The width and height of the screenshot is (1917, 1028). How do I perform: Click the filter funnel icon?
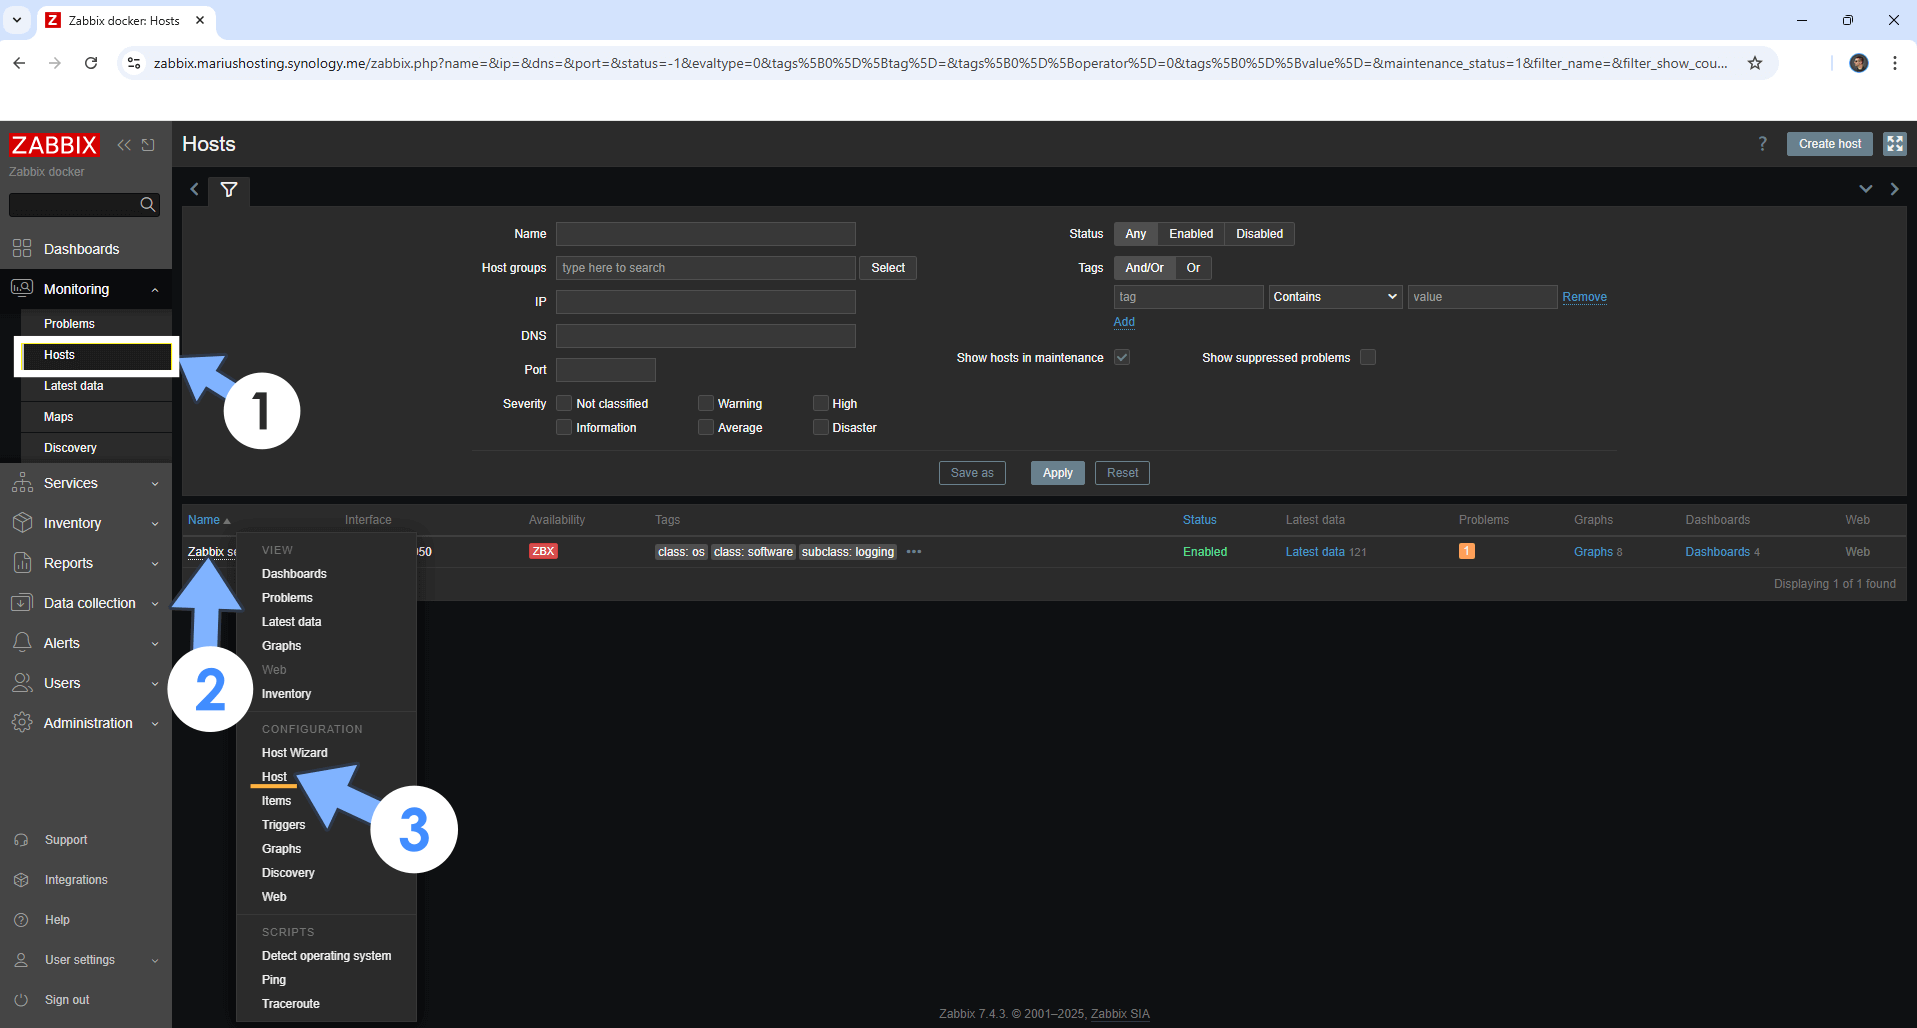point(229,190)
